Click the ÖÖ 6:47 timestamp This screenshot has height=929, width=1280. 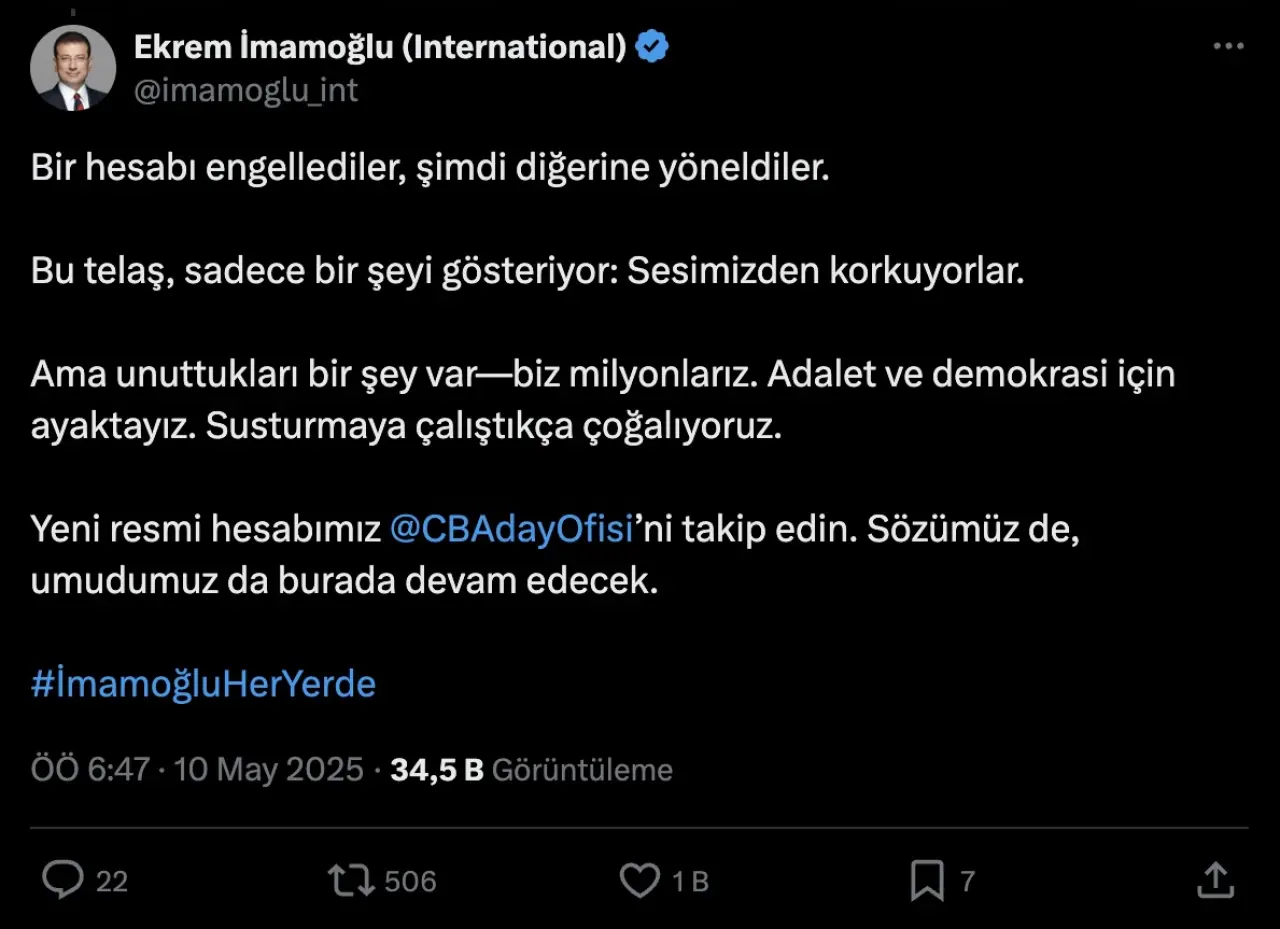(x=90, y=769)
